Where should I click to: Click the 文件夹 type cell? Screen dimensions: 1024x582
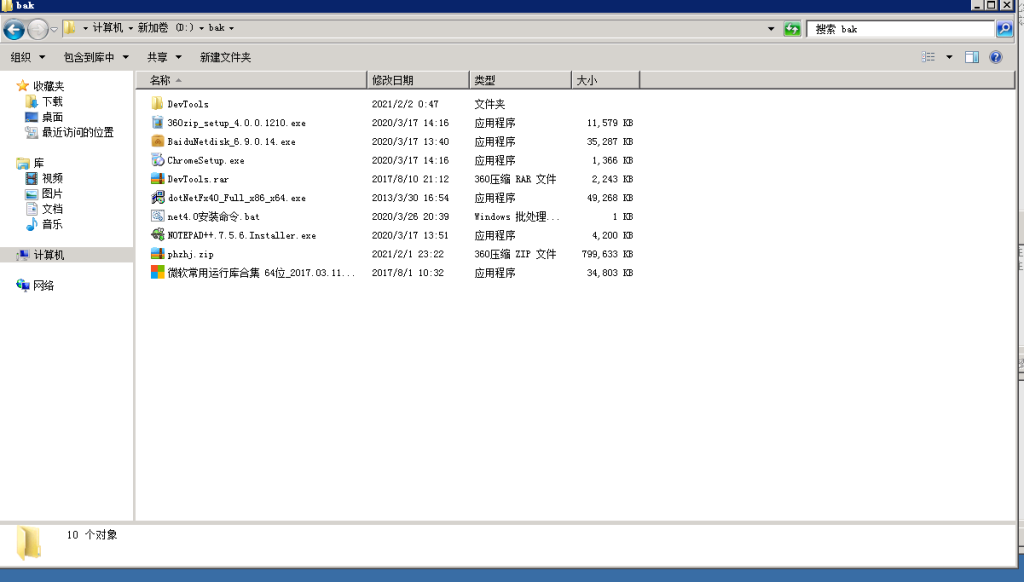click(x=490, y=104)
